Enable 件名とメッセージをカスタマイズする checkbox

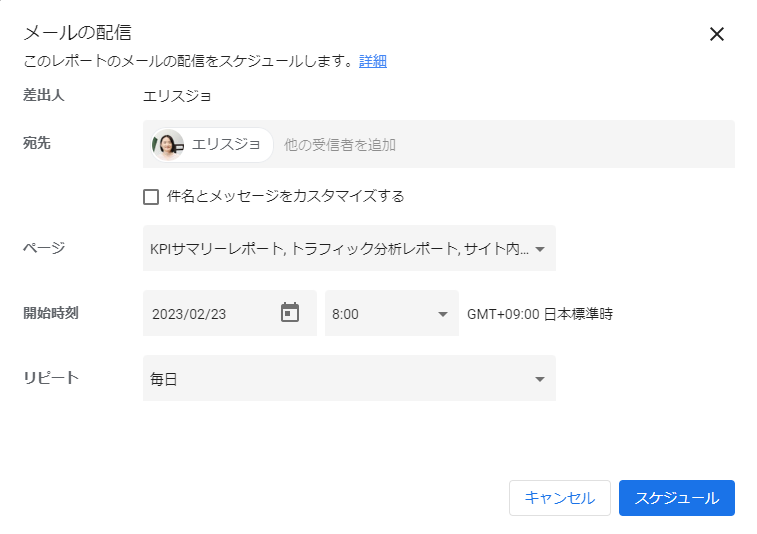click(x=151, y=197)
